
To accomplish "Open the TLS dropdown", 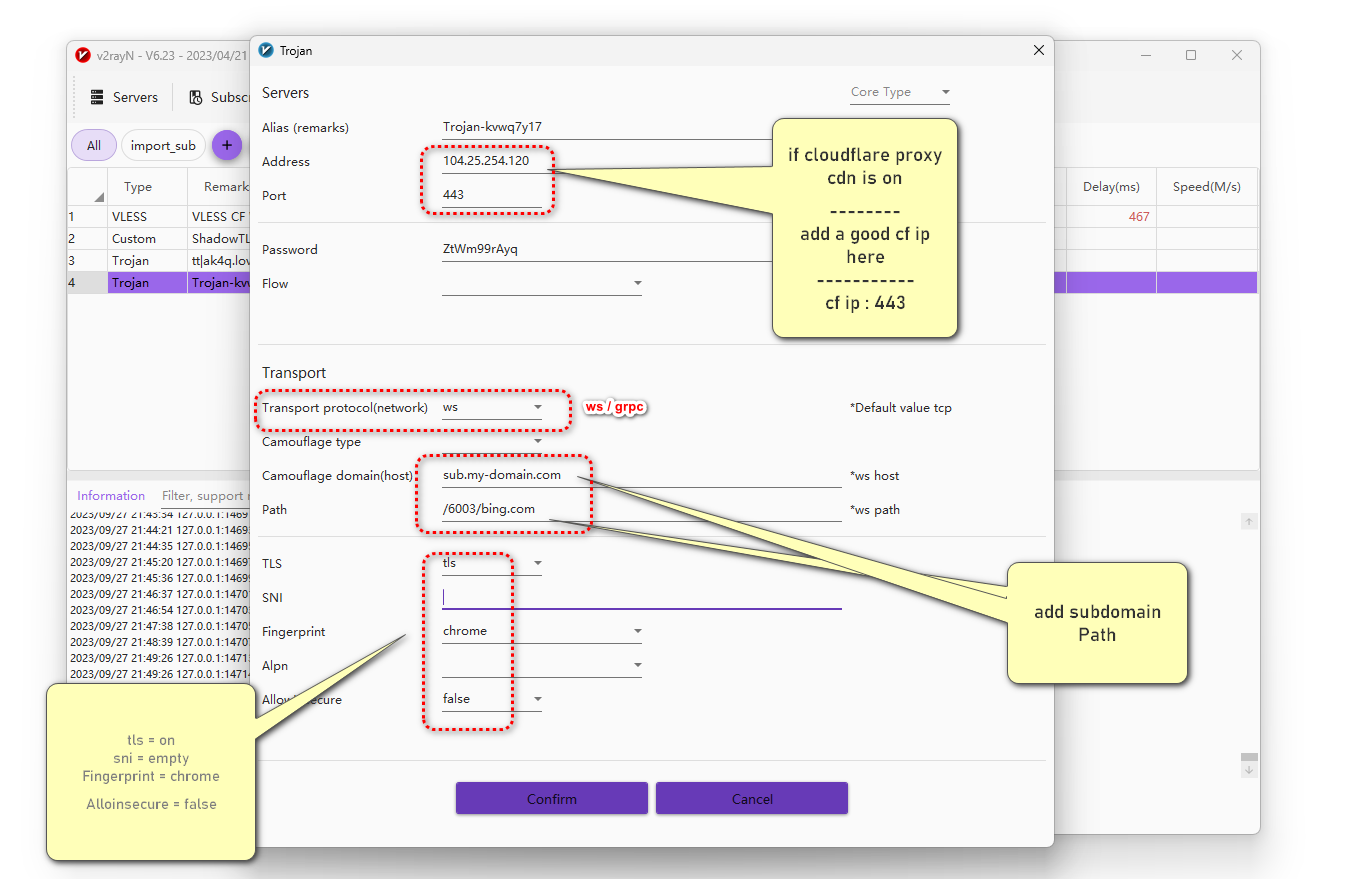I will [x=492, y=564].
